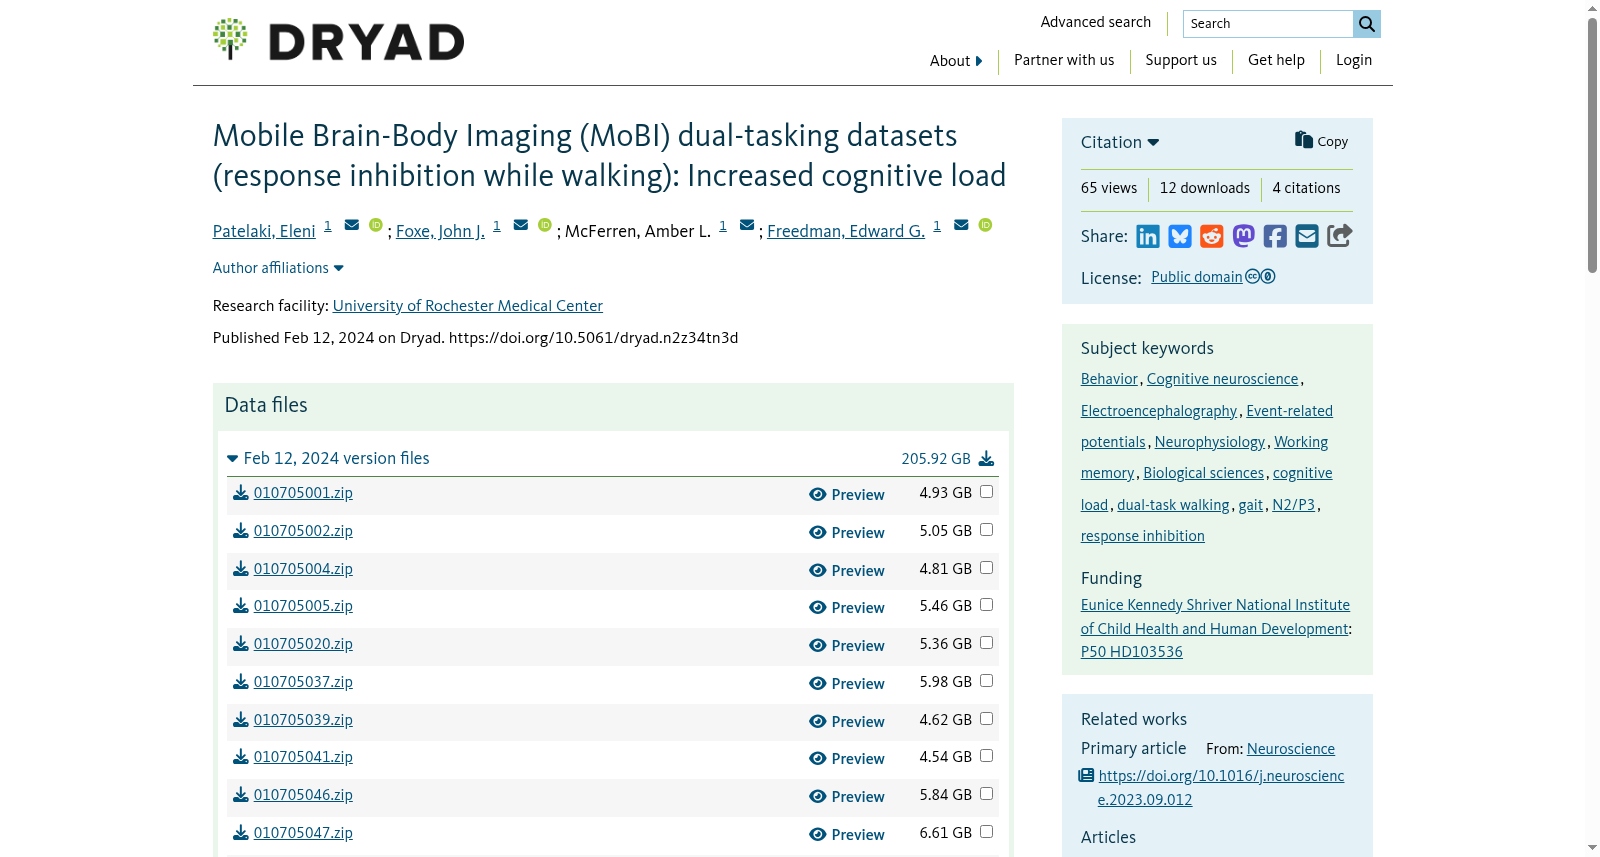The image size is (1600, 857).
Task: Open Partner with us menu item
Action: pos(1064,60)
